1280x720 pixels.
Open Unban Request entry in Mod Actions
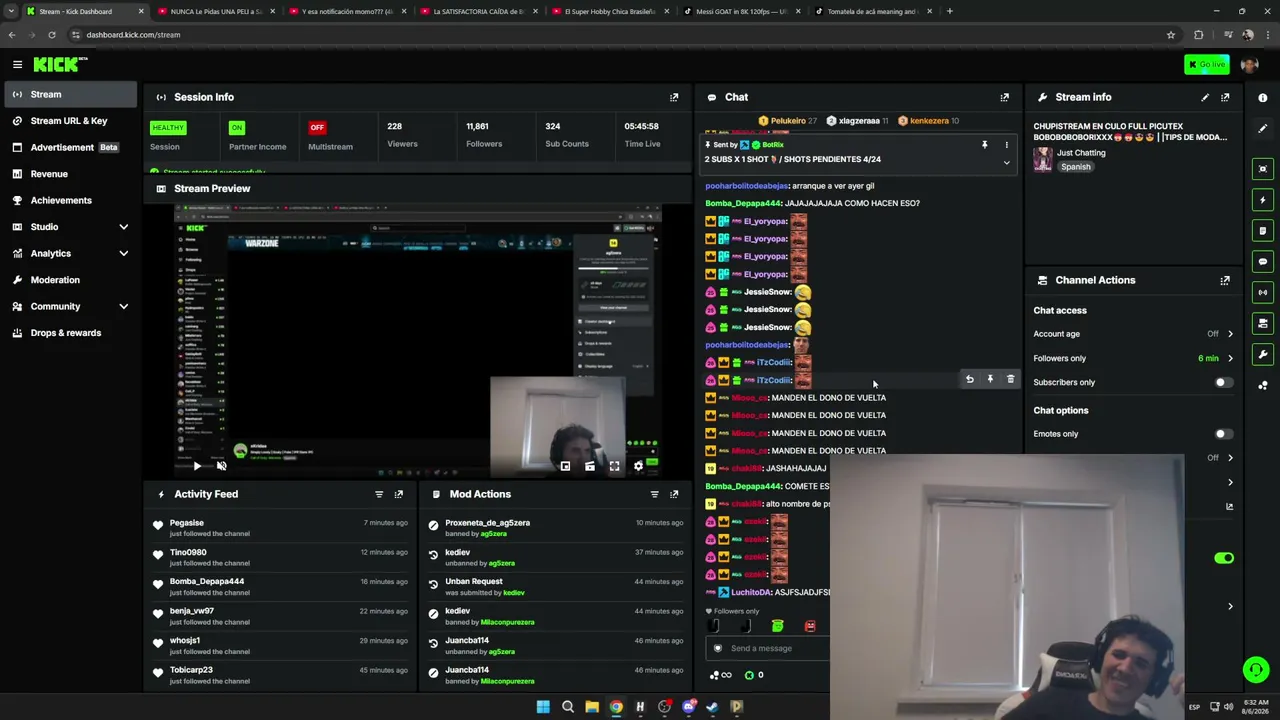click(x=473, y=581)
